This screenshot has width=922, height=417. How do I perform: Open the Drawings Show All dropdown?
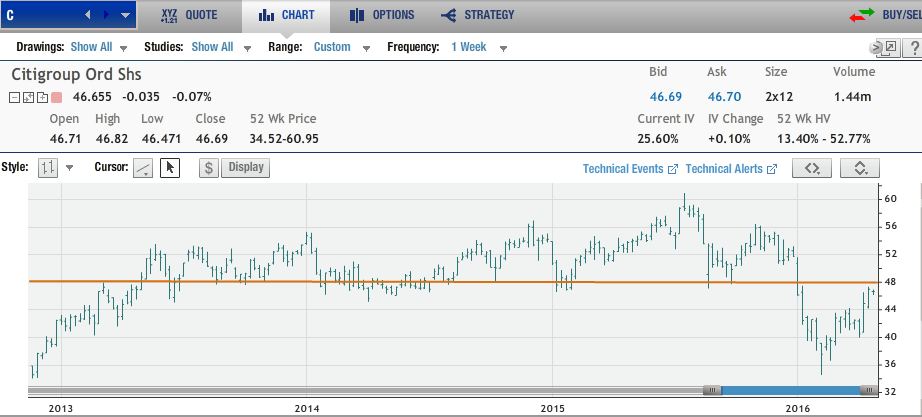(99, 47)
